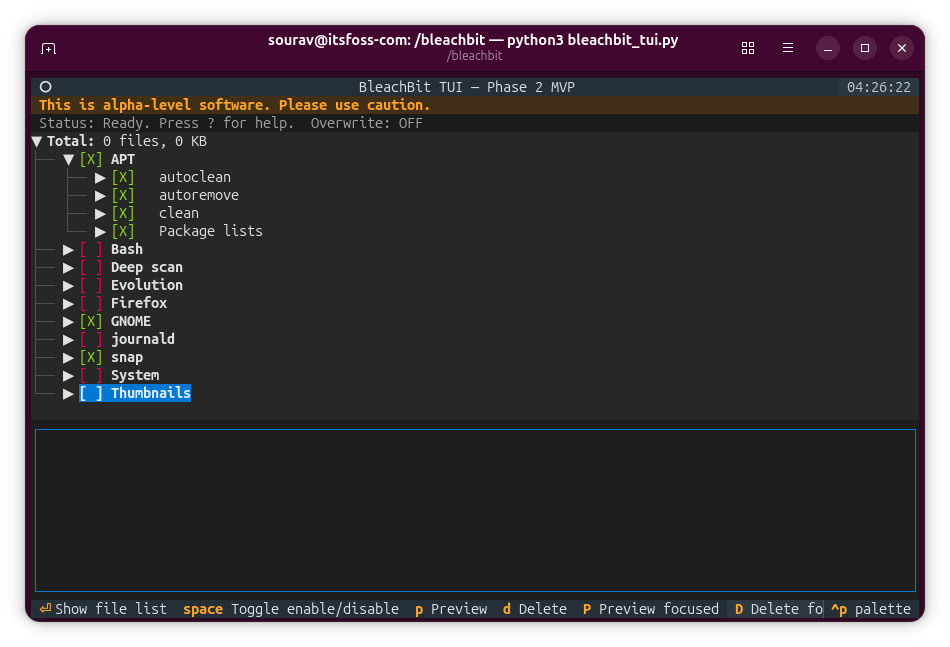
Task: Enable the journald checkbox
Action: tap(91, 339)
